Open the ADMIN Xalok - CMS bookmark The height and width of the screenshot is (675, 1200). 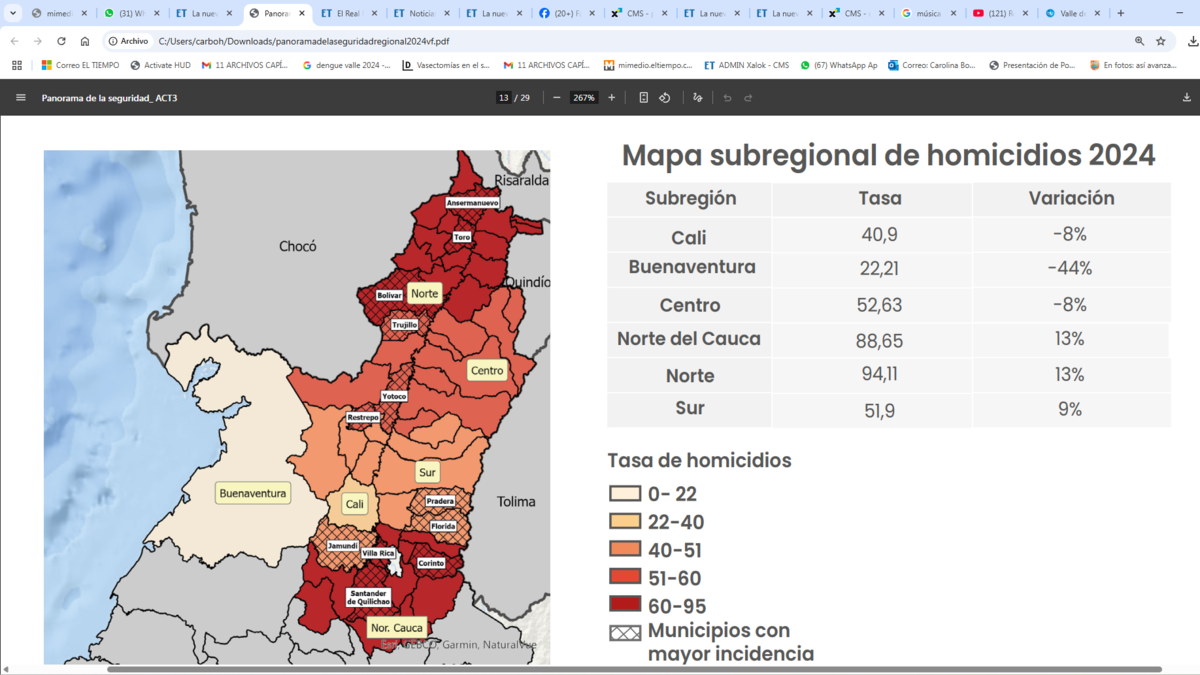pyautogui.click(x=746, y=65)
